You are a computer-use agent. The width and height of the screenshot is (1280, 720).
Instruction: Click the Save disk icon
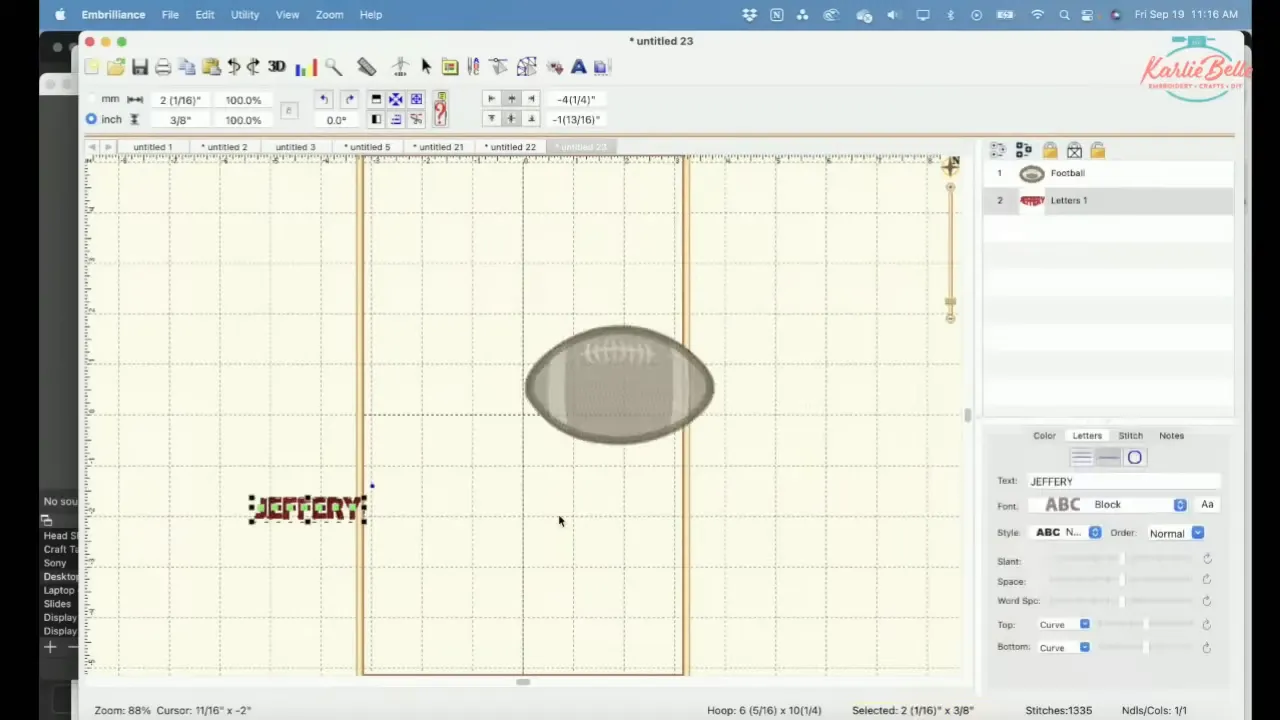coord(140,67)
